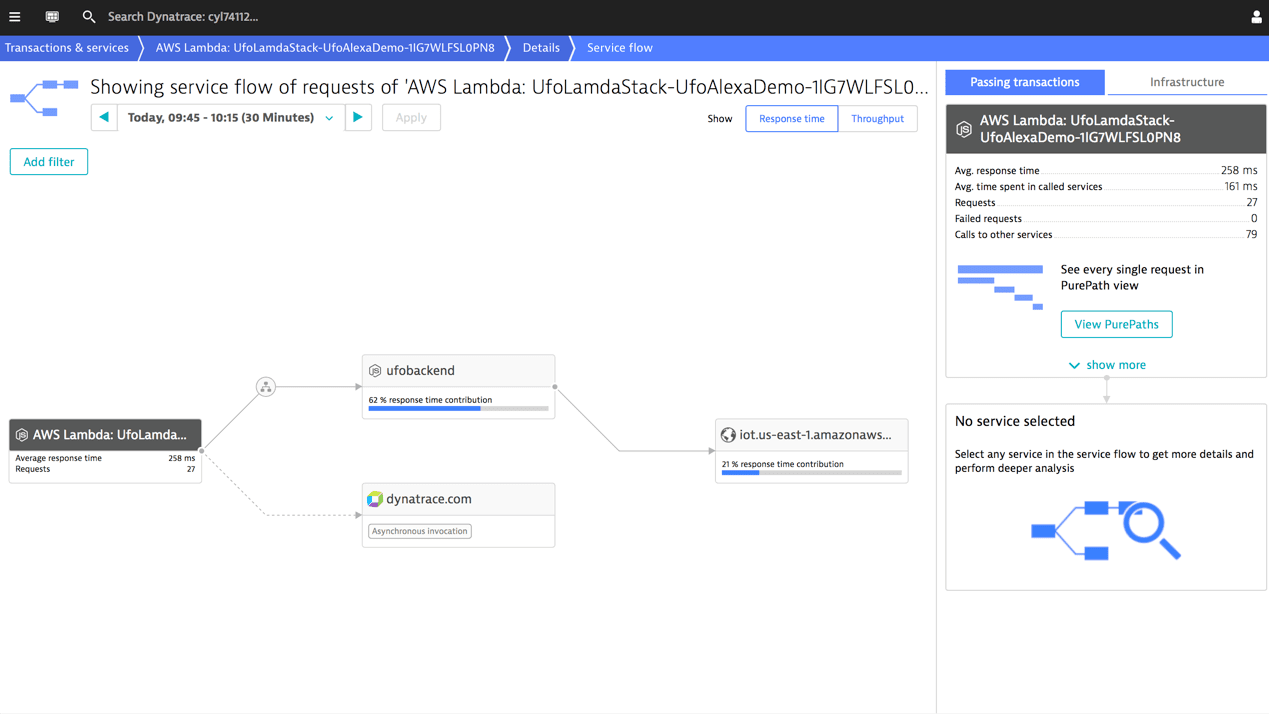Screen dimensions: 1269x714
Task: Click the dynatrace.com logo icon
Action: (x=375, y=499)
